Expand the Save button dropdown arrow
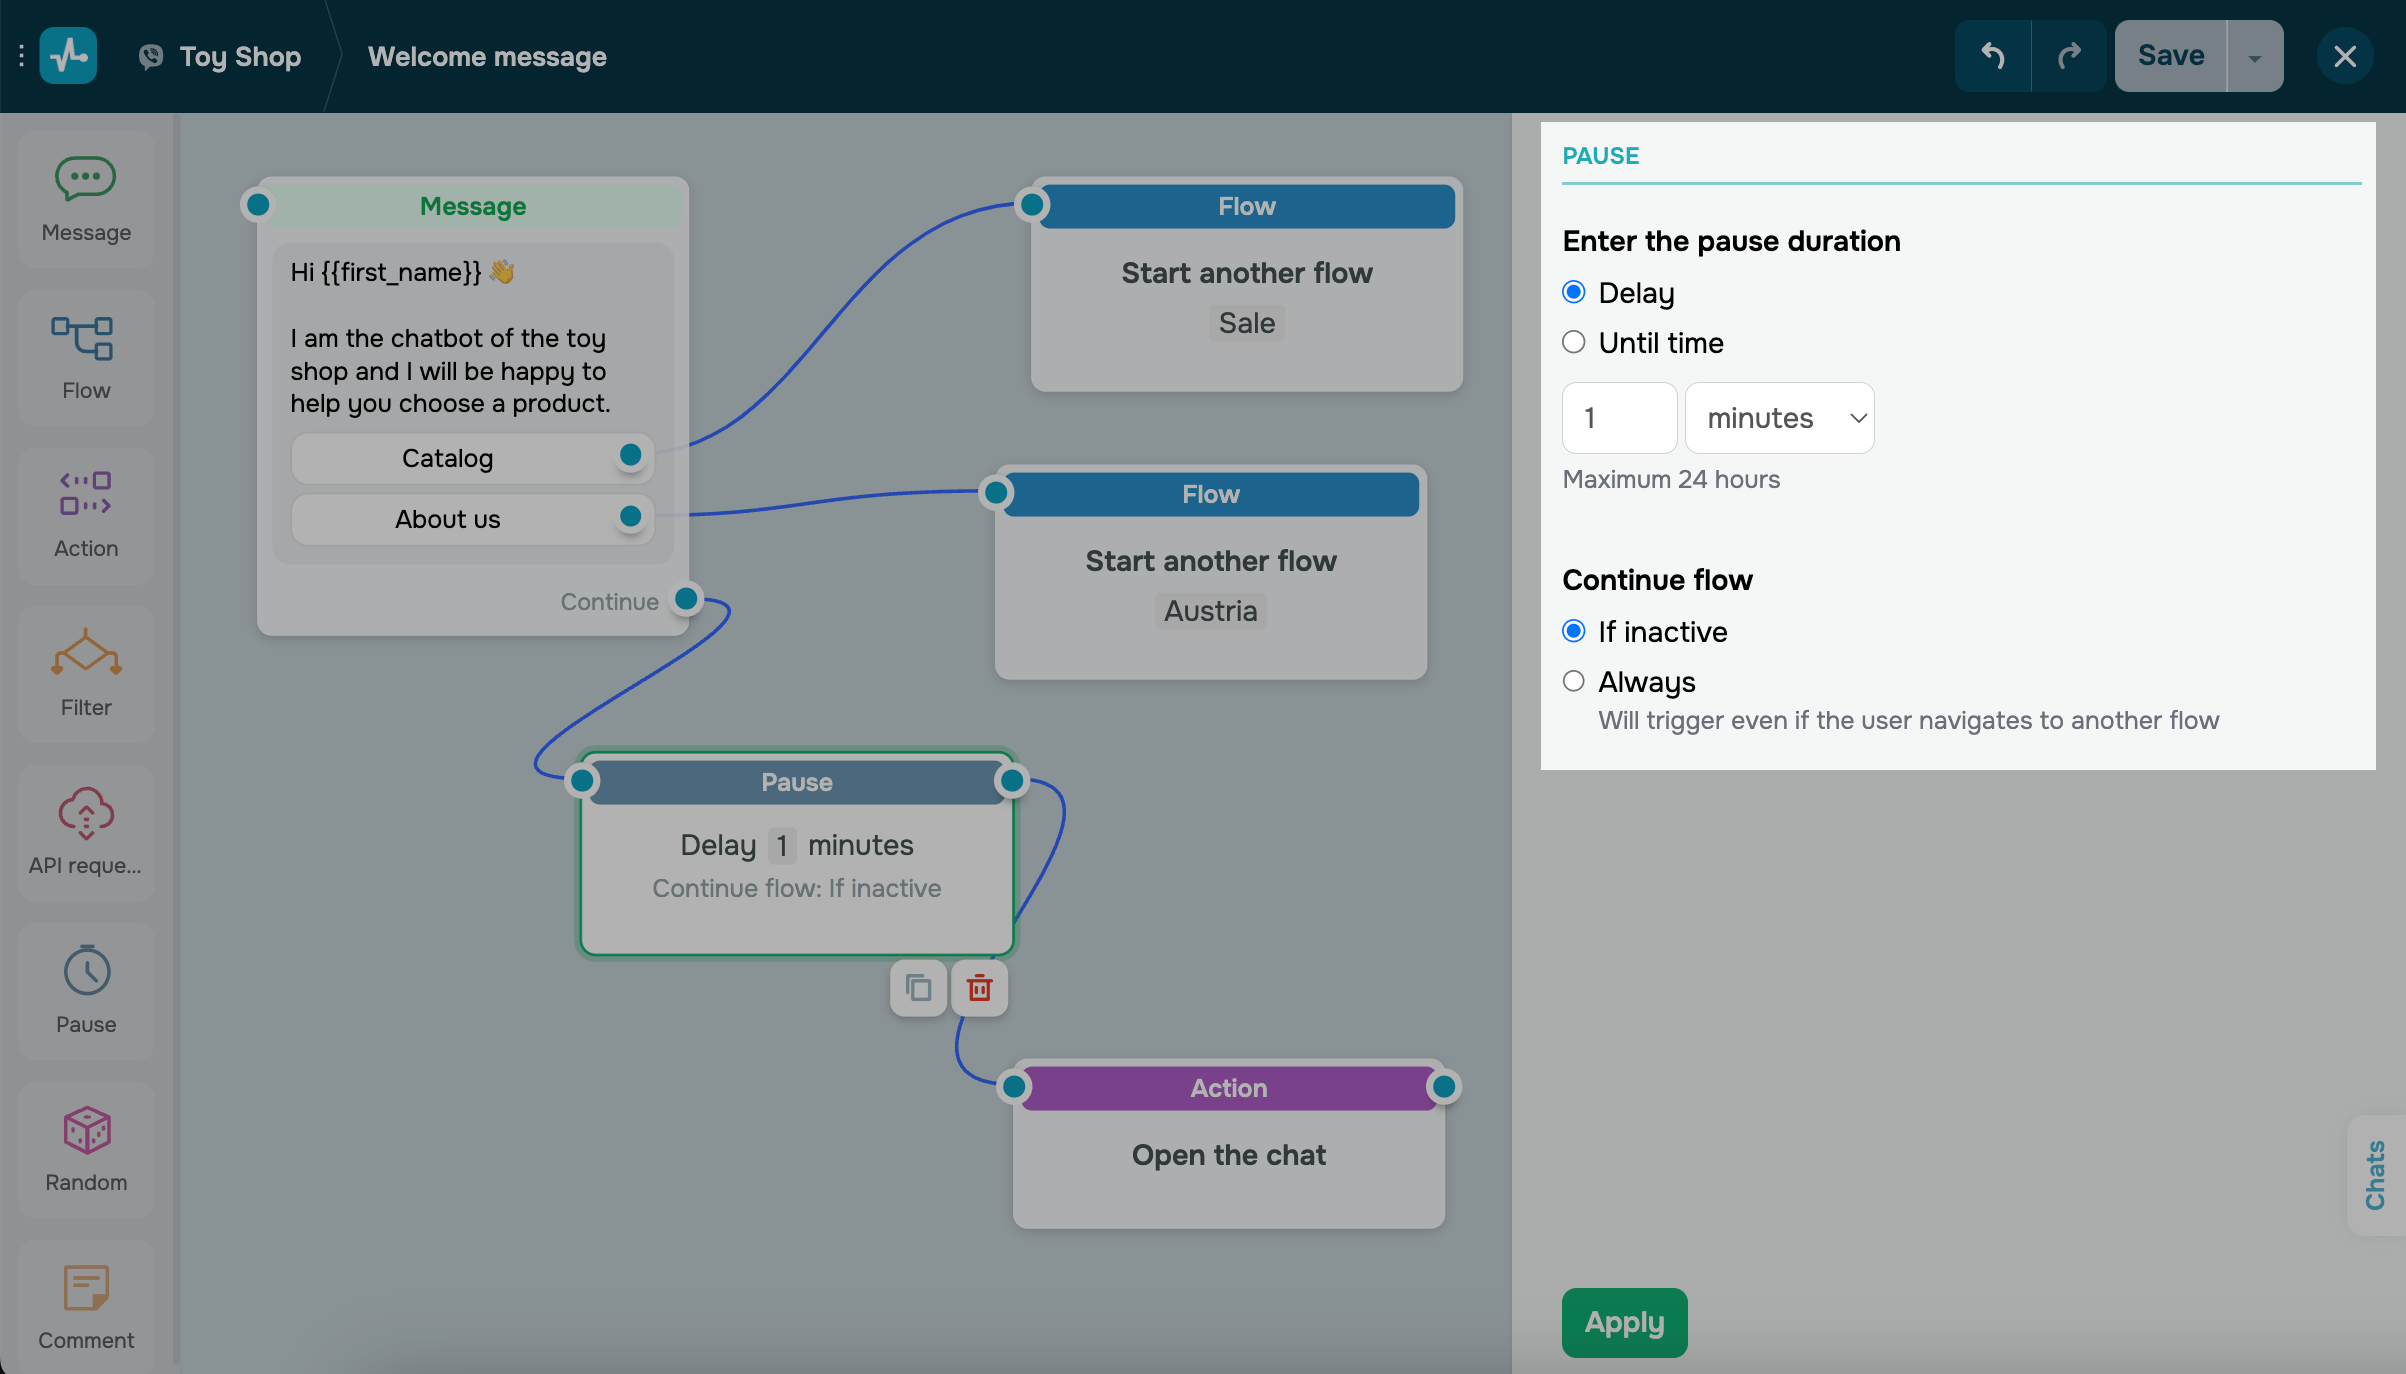2406x1374 pixels. pos(2254,57)
